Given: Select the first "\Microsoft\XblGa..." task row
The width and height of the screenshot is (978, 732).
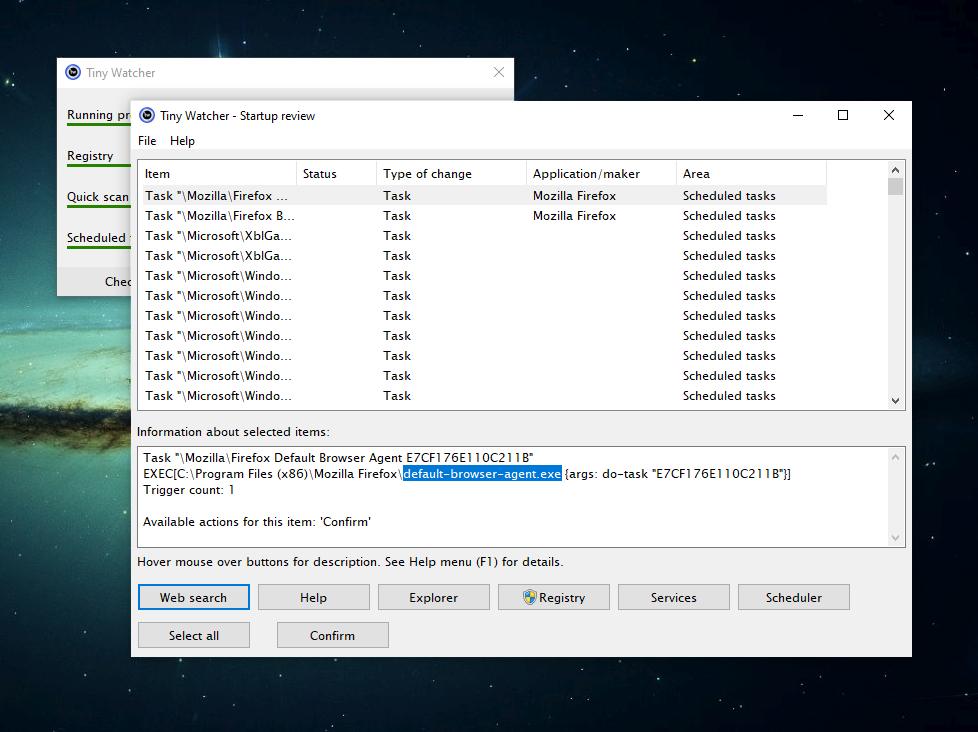Looking at the screenshot, I should pyautogui.click(x=485, y=236).
